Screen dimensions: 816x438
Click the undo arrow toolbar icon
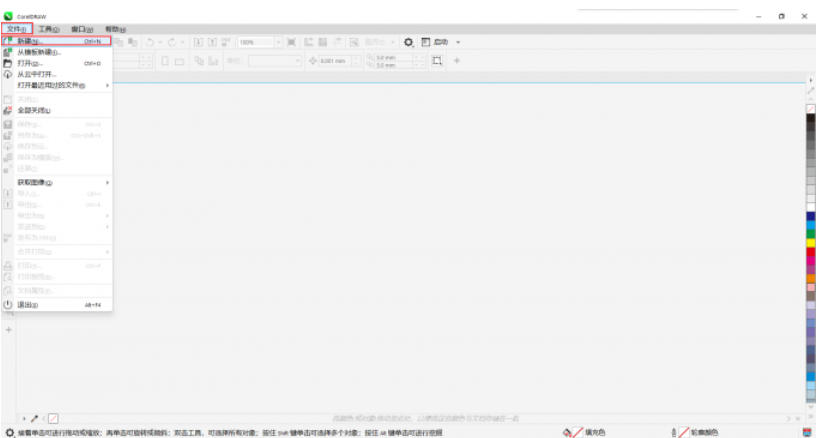click(x=150, y=42)
